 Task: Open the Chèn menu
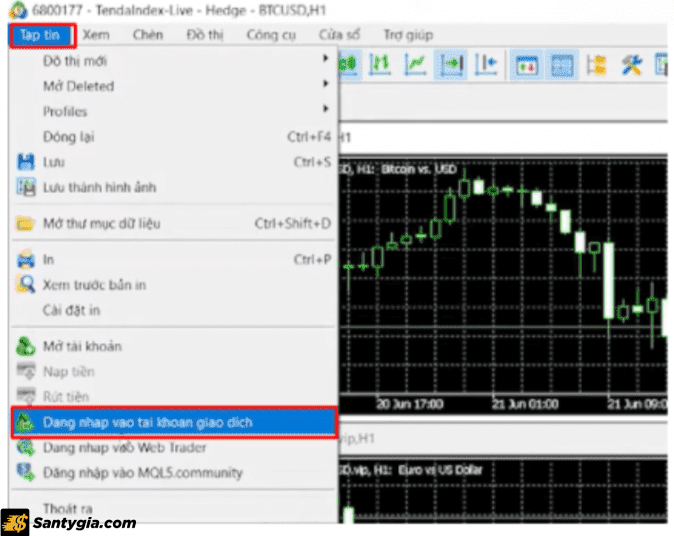pos(147,35)
